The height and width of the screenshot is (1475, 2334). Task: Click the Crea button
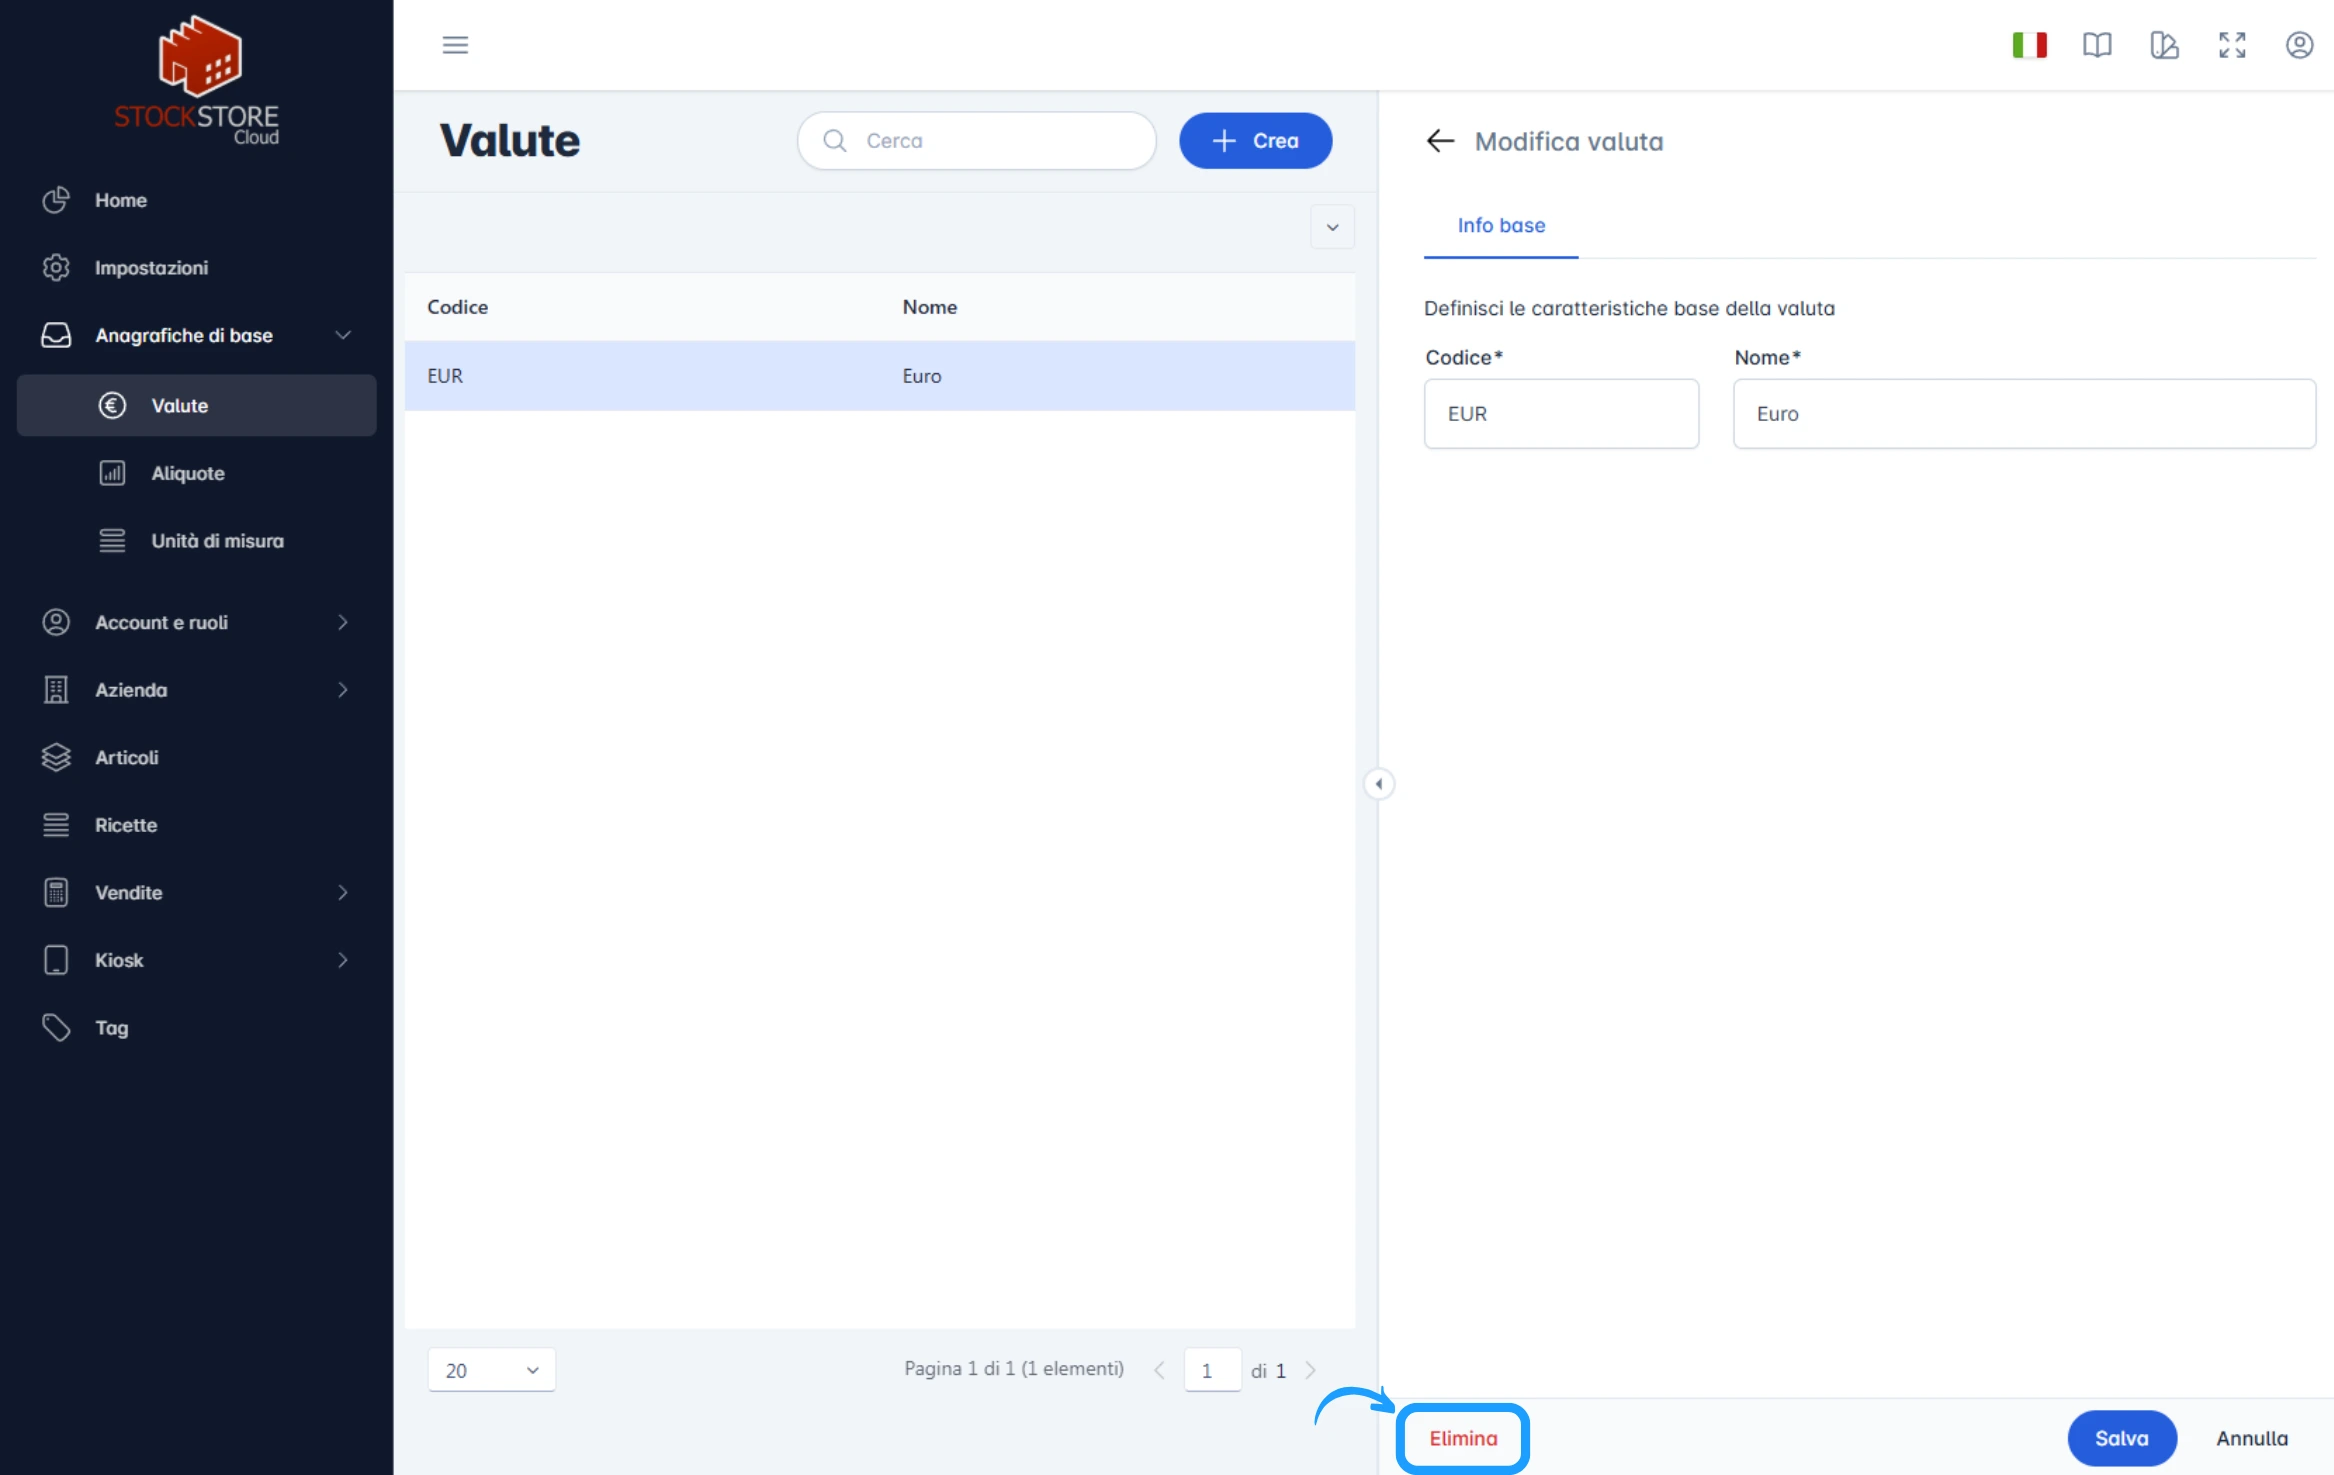tap(1255, 141)
